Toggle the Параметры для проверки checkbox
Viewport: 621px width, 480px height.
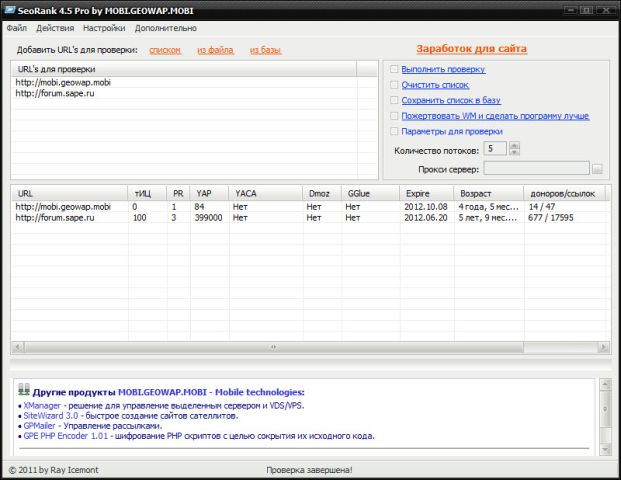click(x=394, y=131)
